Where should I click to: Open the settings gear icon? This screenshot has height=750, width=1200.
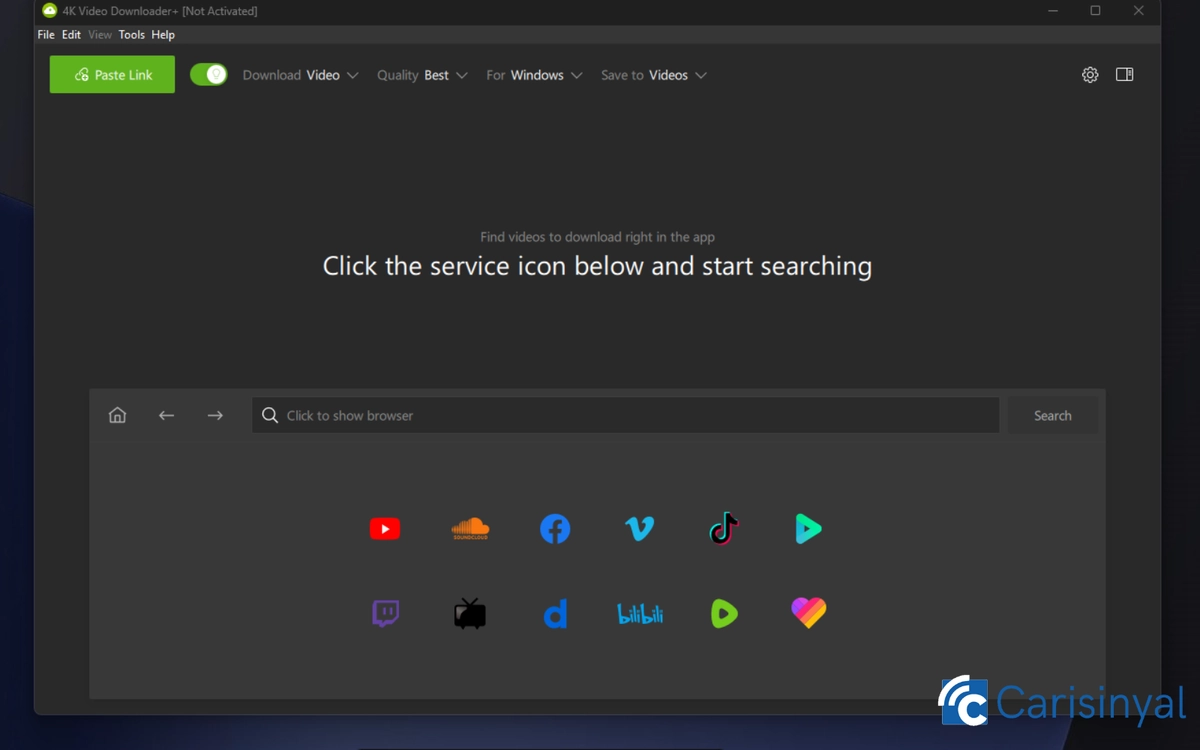click(x=1090, y=75)
